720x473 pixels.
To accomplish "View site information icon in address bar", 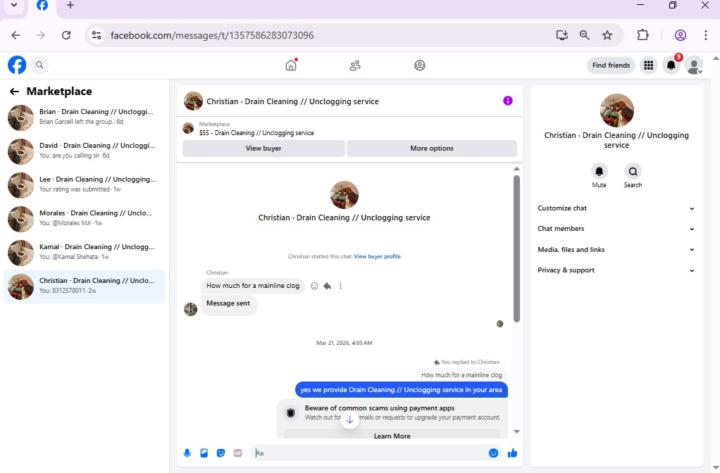I will [x=96, y=35].
